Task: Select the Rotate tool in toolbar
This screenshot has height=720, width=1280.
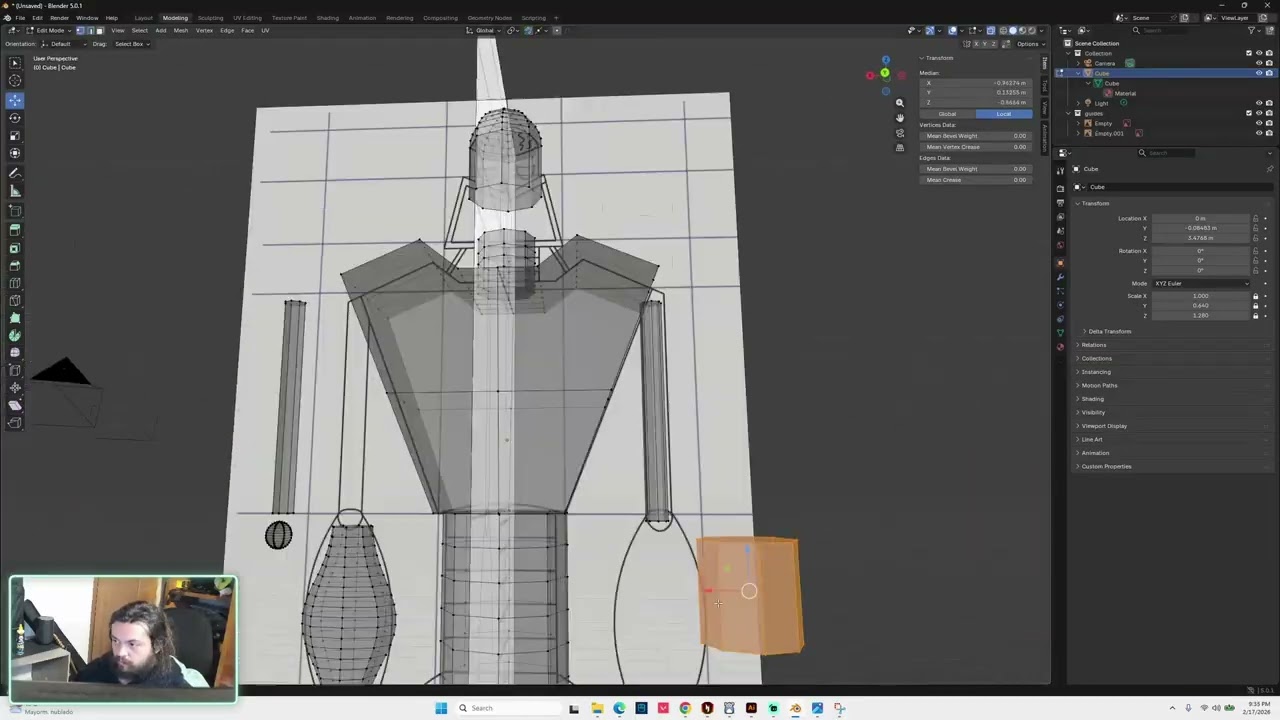Action: pos(15,118)
